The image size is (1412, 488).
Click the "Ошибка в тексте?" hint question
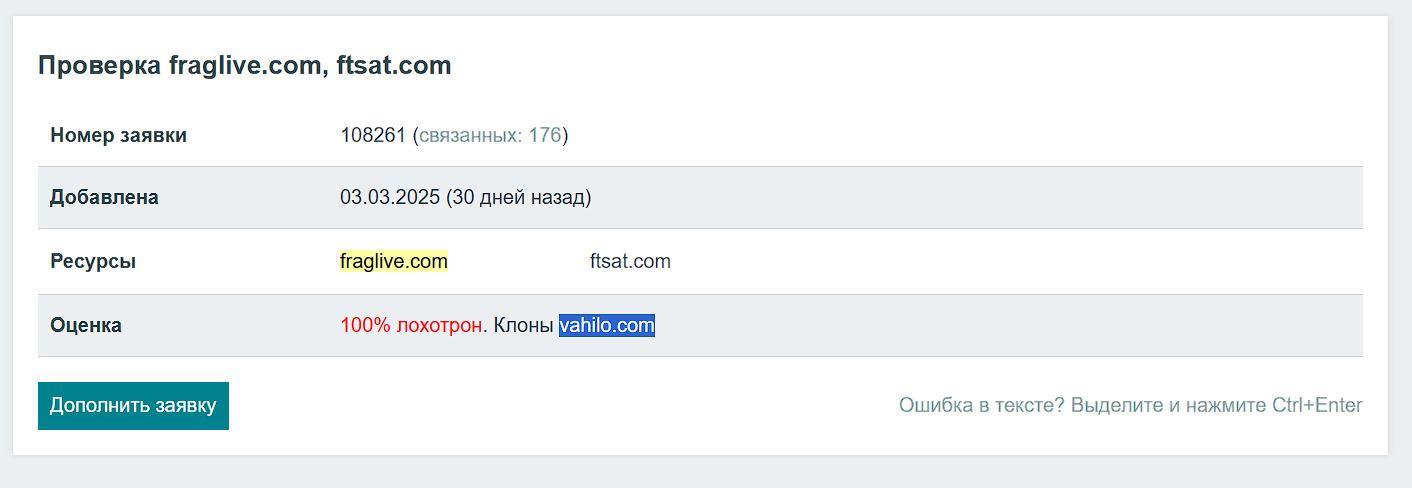coord(981,406)
